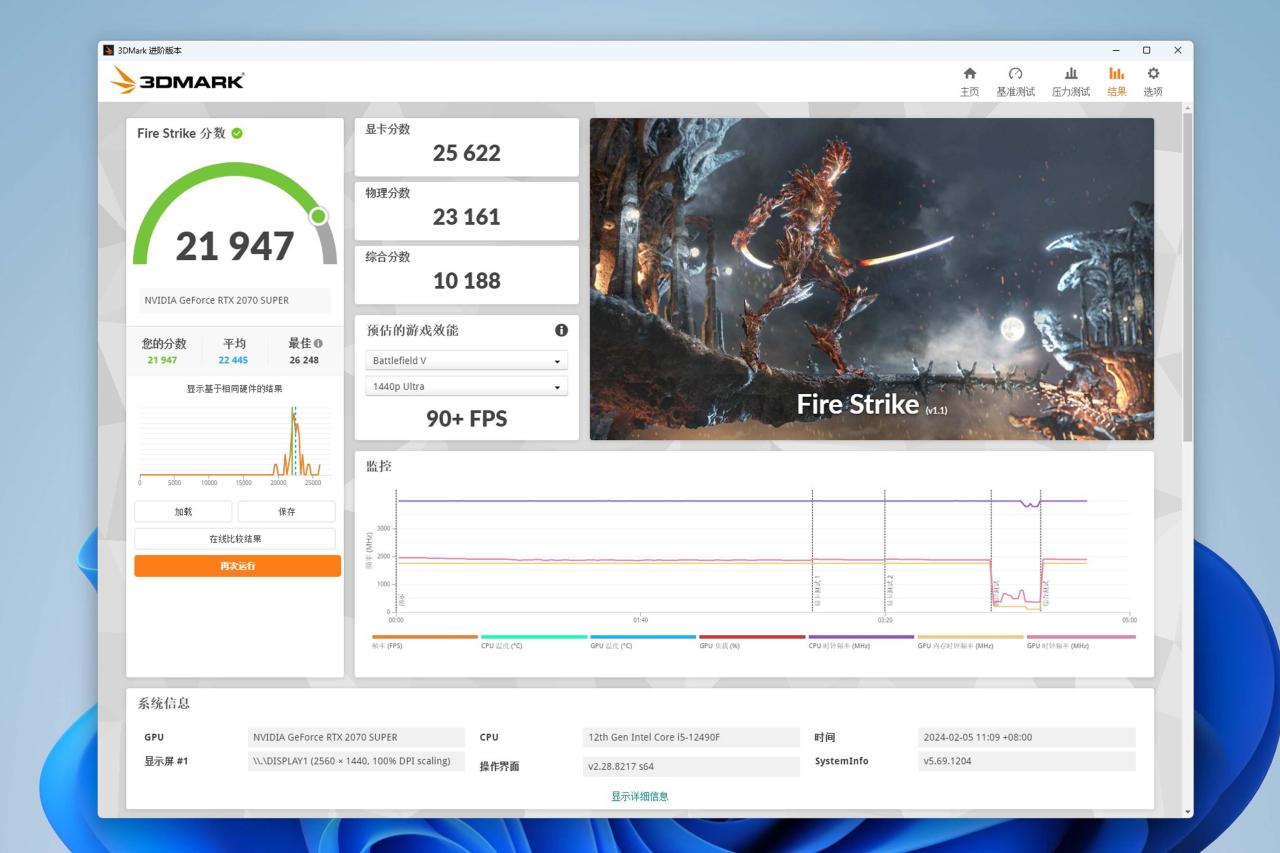Open the 主页 home icon
1280x853 pixels.
point(969,81)
